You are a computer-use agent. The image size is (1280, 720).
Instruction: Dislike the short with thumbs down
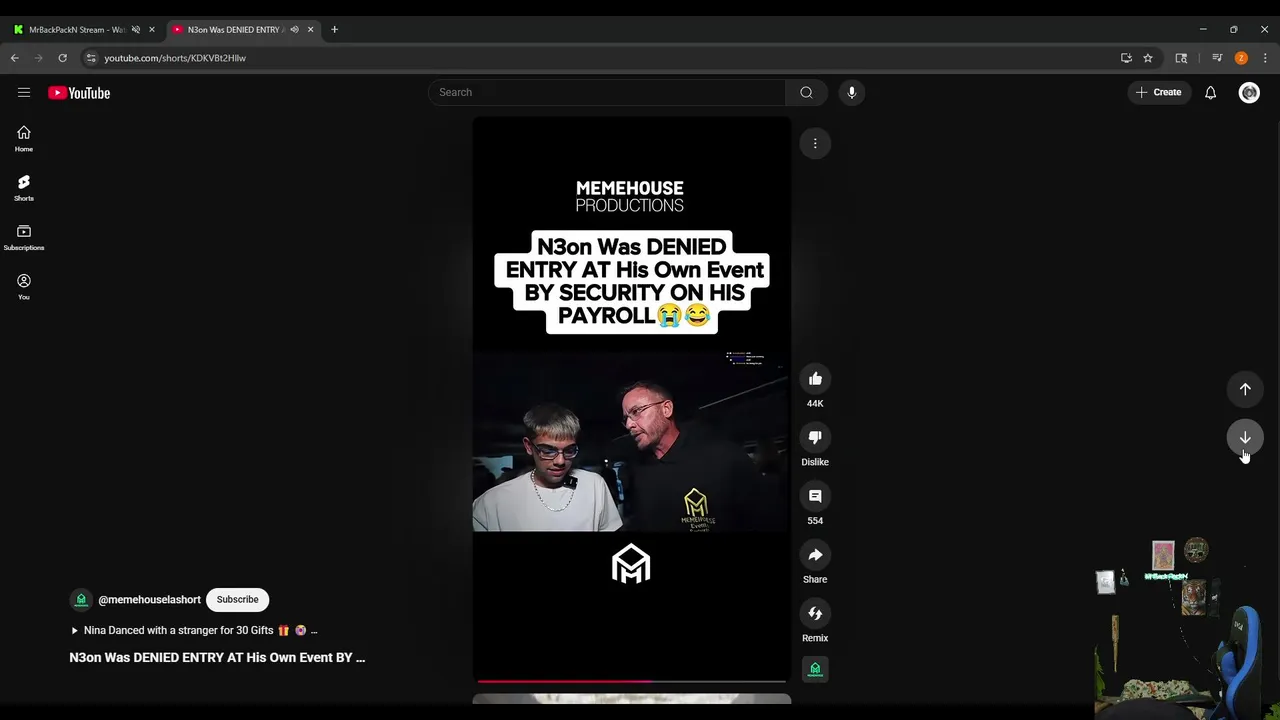pyautogui.click(x=815, y=437)
